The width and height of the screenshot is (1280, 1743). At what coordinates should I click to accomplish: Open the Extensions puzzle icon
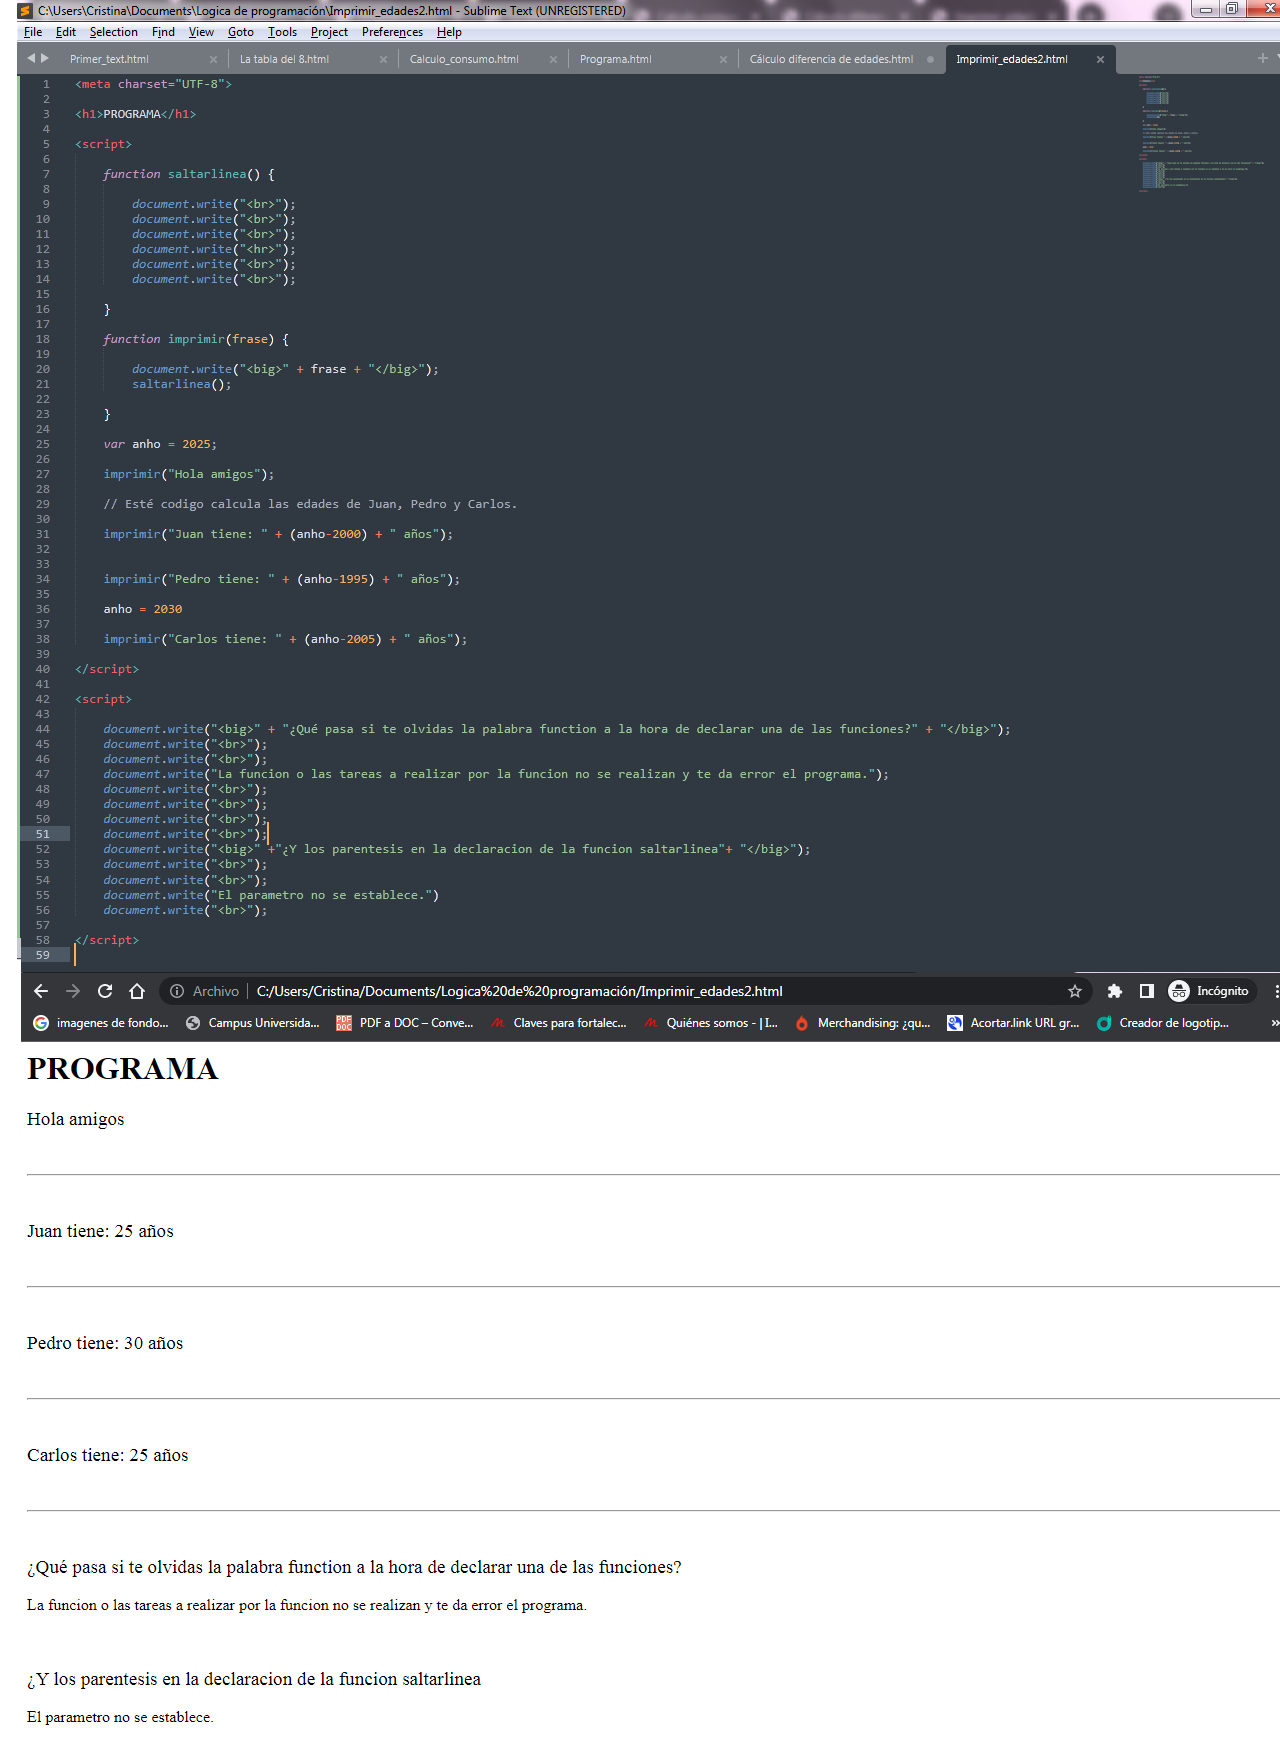(1114, 991)
